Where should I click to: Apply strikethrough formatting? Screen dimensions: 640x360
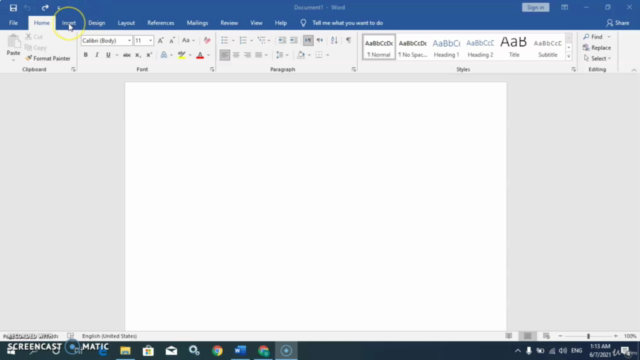(127, 55)
